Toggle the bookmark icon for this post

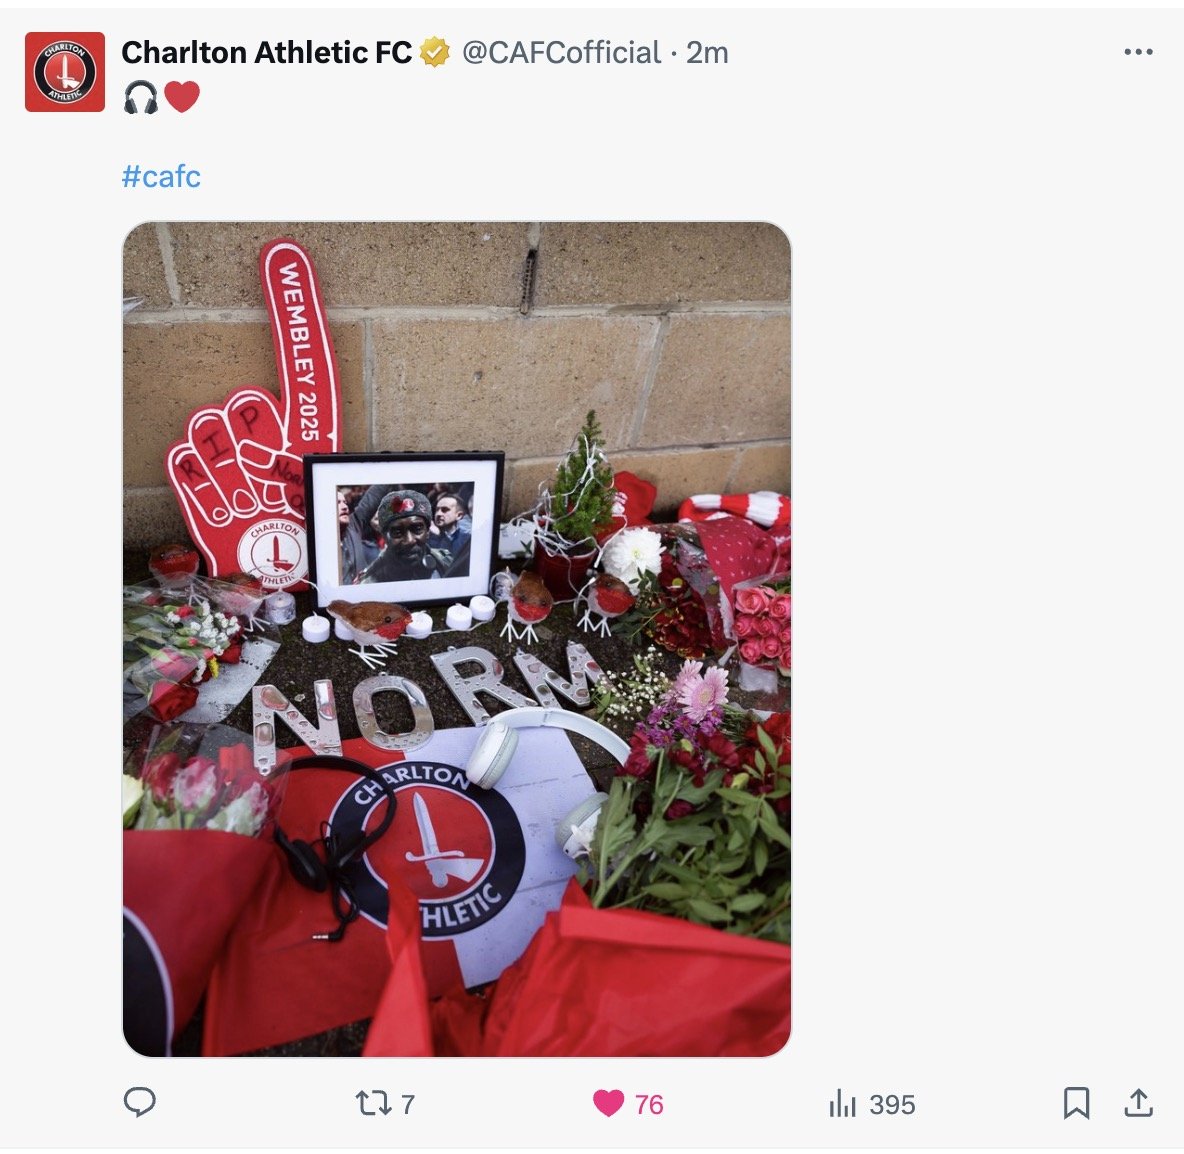(1076, 1103)
